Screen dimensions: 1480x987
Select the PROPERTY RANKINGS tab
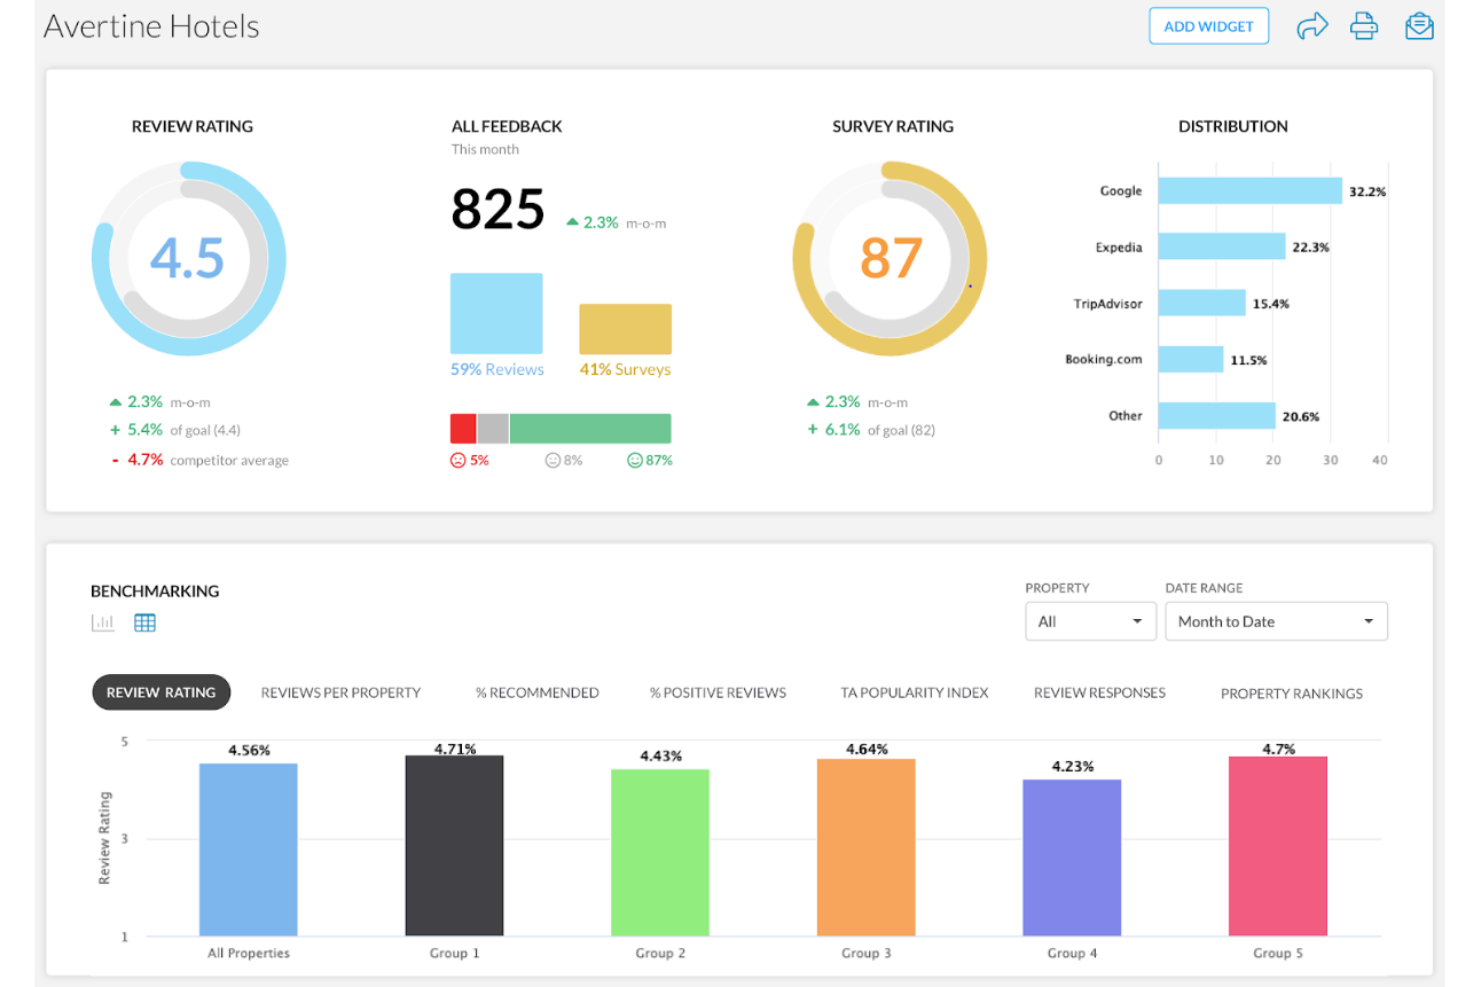pos(1291,693)
